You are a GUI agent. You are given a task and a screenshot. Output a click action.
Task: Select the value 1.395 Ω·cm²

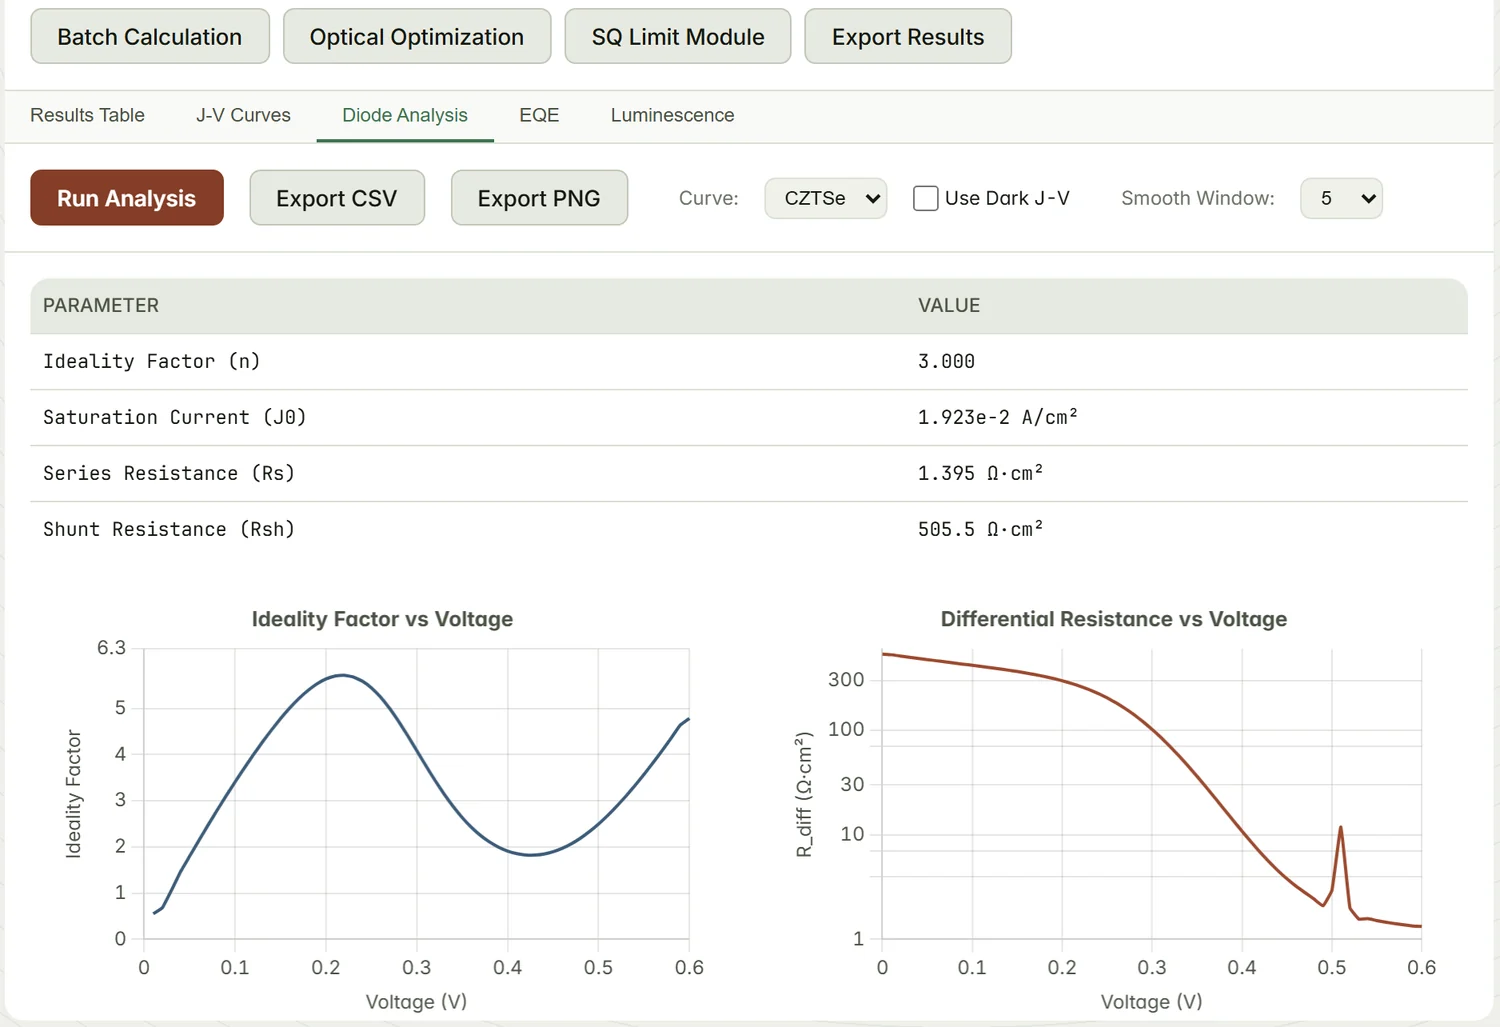point(980,472)
